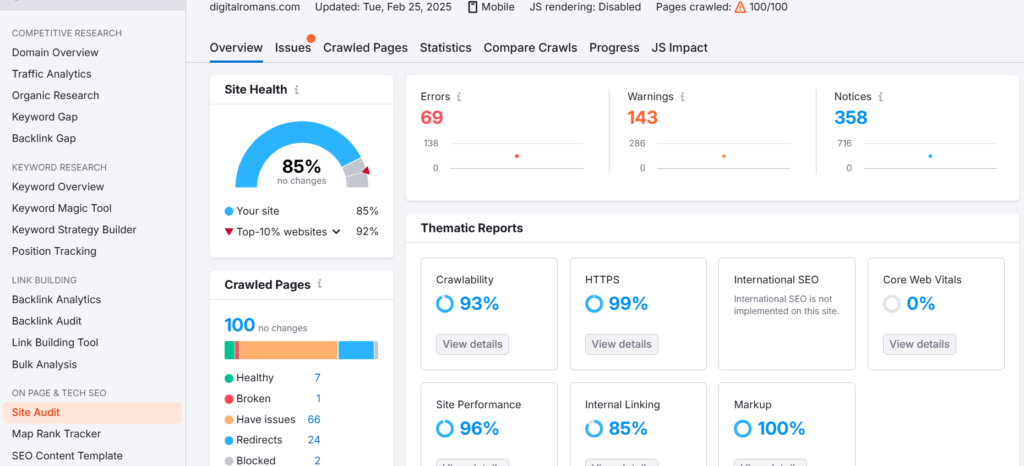The image size is (1024, 466).
Task: Click the Errors info icon
Action: pos(459,97)
